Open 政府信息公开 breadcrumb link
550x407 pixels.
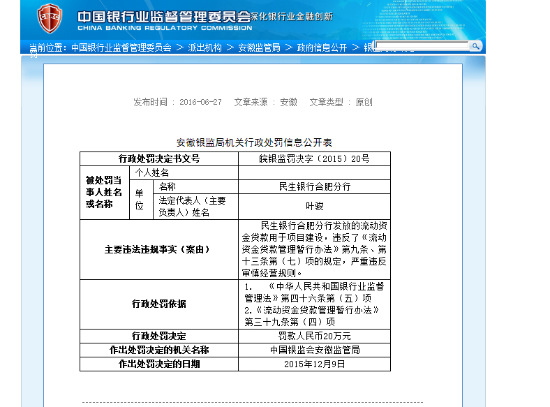coord(322,47)
